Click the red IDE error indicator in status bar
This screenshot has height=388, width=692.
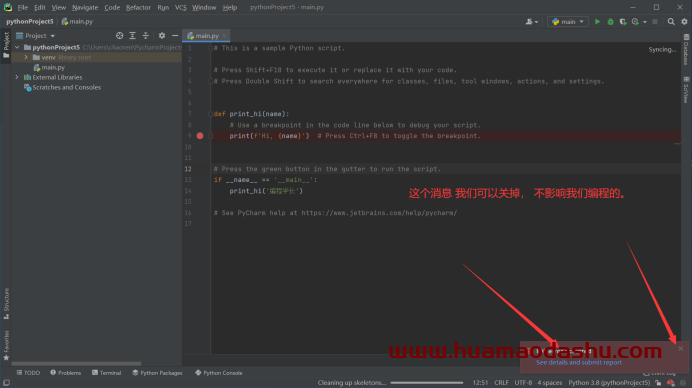[671, 383]
